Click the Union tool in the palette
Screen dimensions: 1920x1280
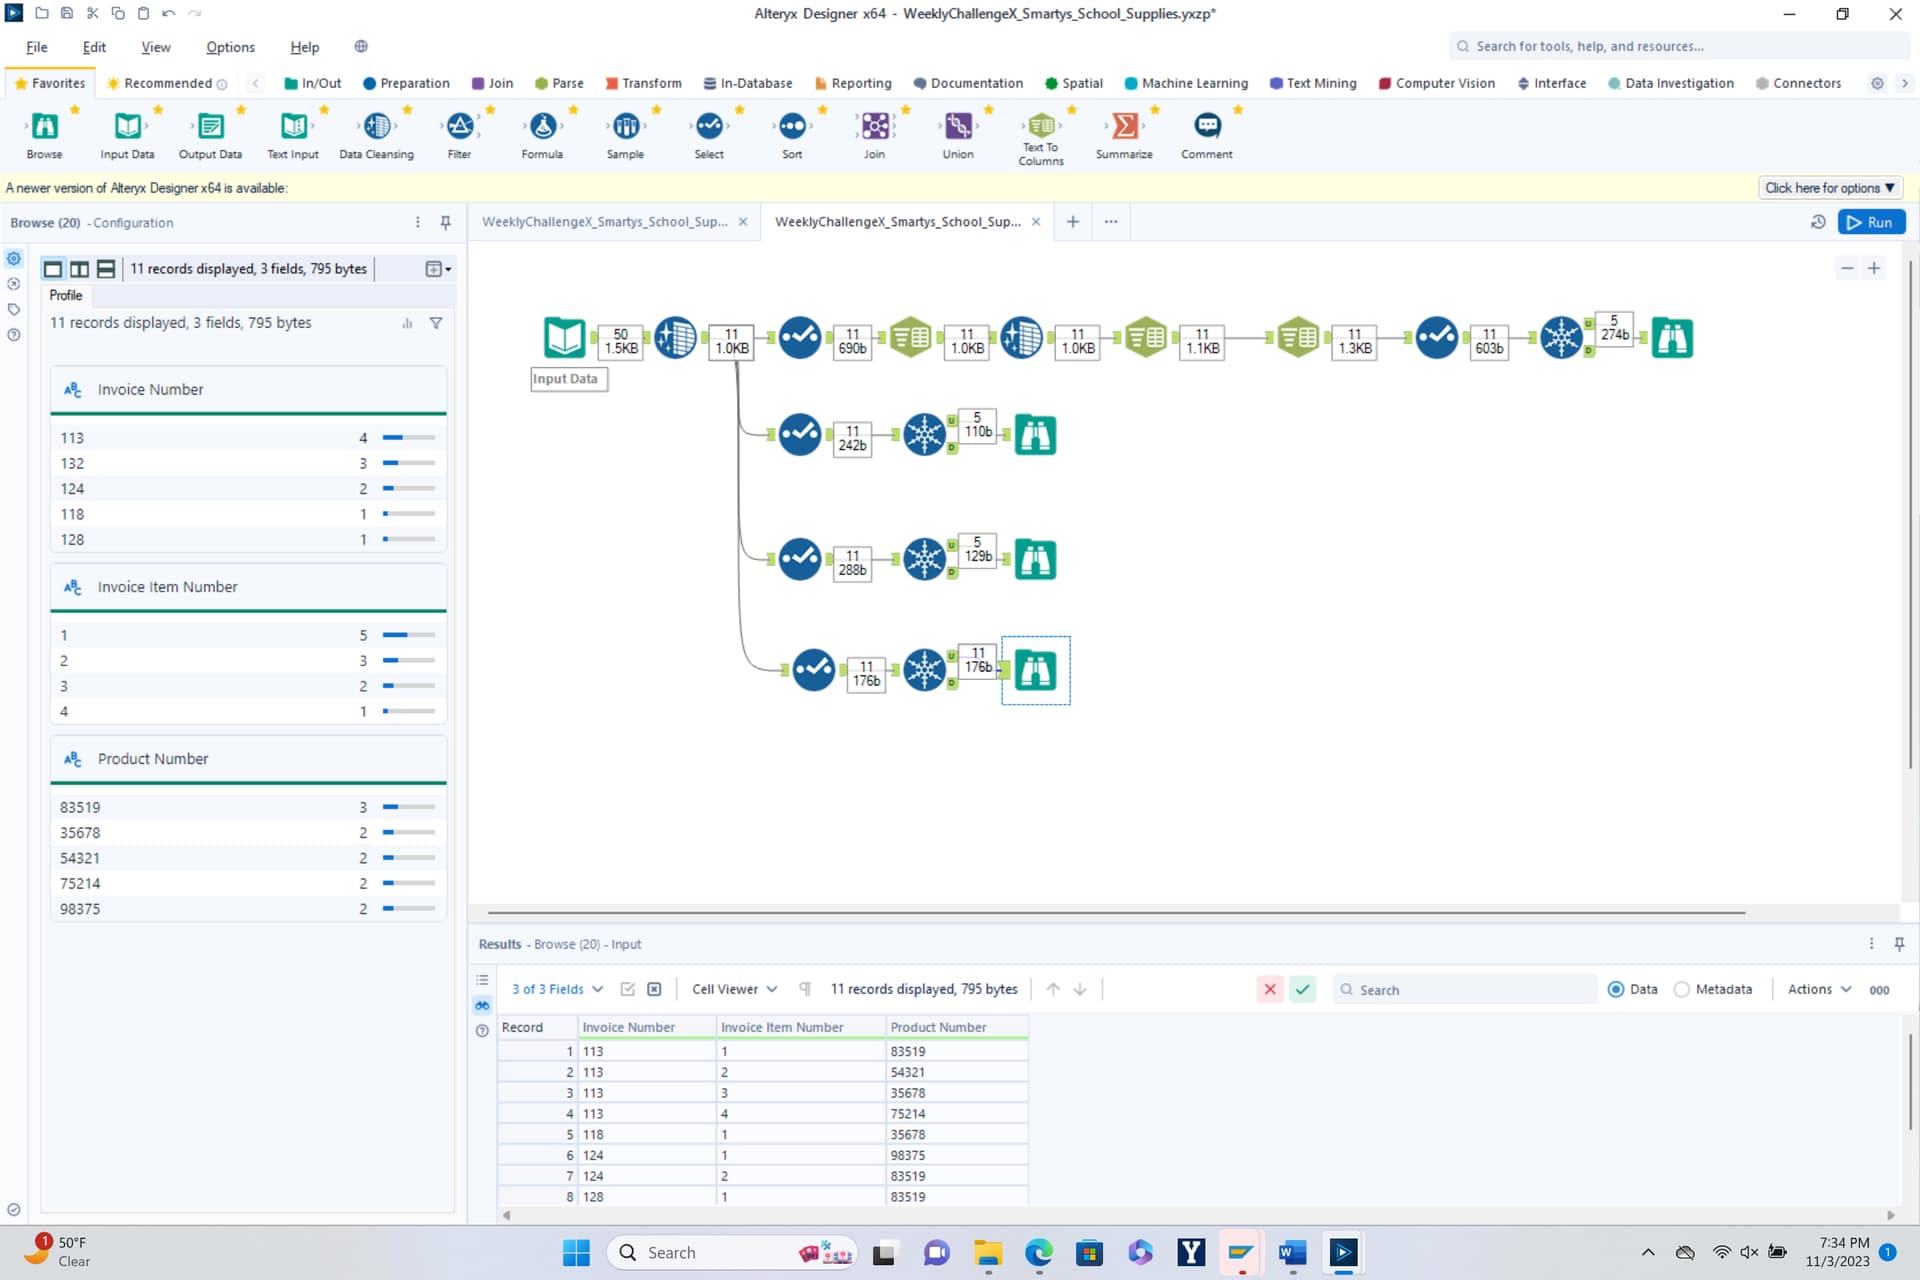click(x=957, y=127)
